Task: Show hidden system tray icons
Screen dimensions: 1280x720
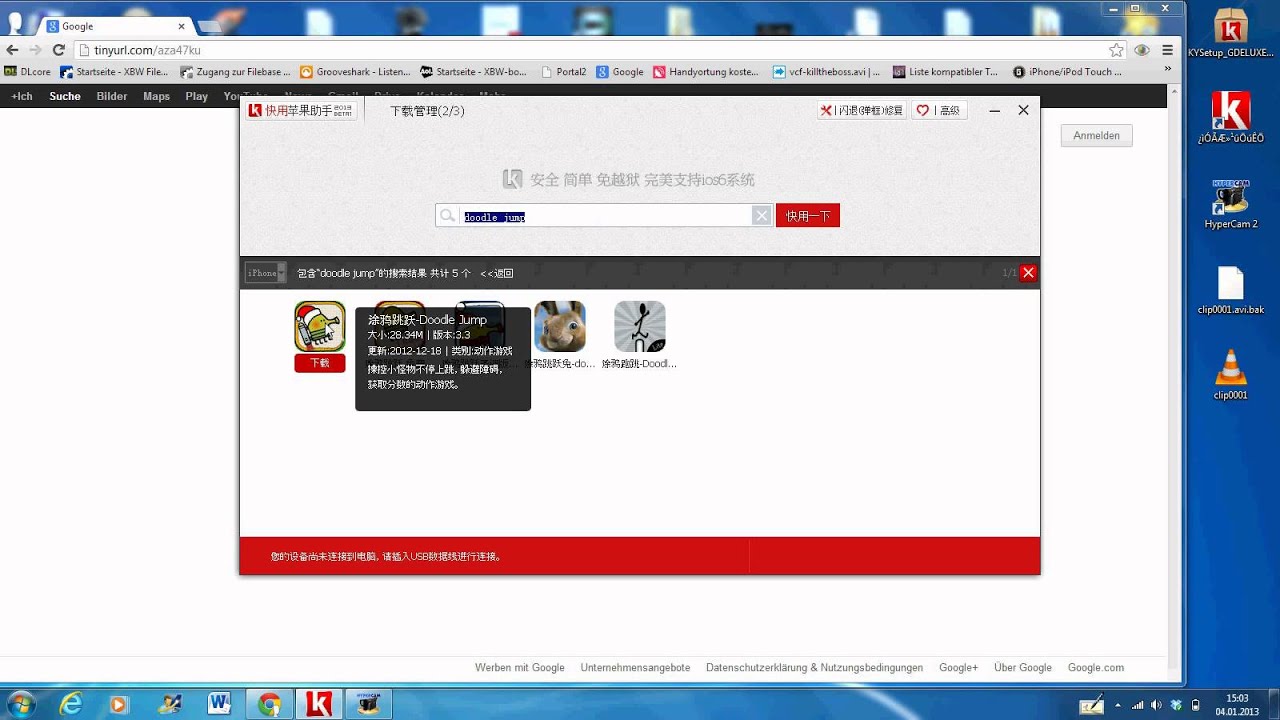Action: click(x=1118, y=705)
